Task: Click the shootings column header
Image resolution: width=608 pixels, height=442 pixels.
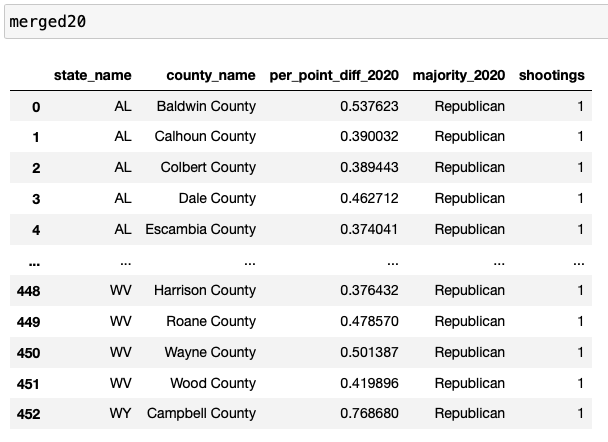Action: 551,75
